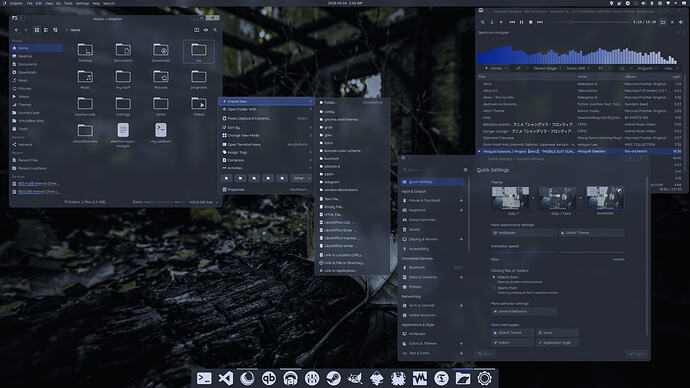Click the search field in System Settings
The width and height of the screenshot is (690, 388).
click(430, 170)
